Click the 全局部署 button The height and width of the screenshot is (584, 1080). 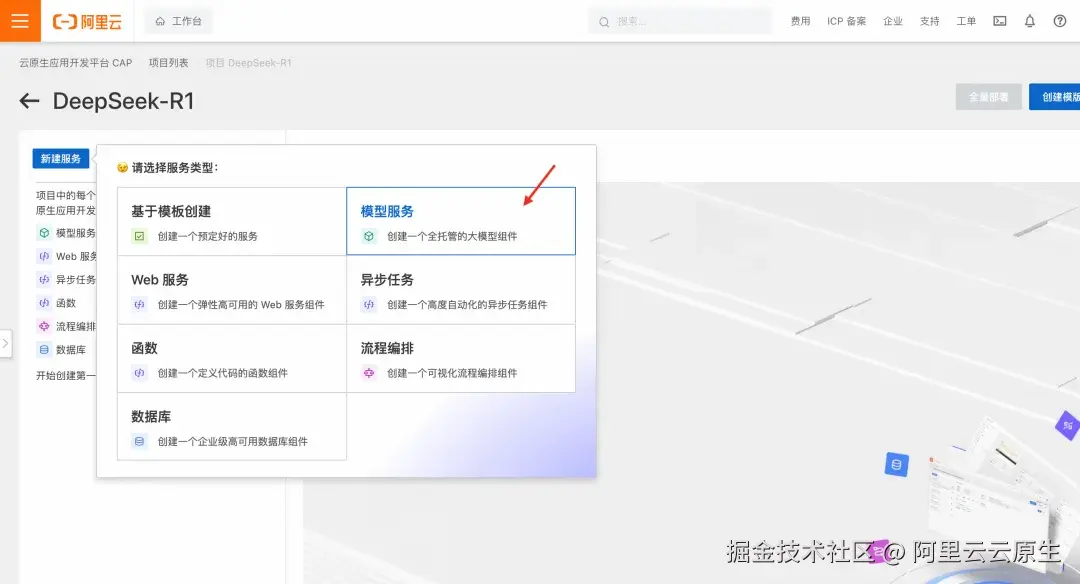tap(988, 96)
